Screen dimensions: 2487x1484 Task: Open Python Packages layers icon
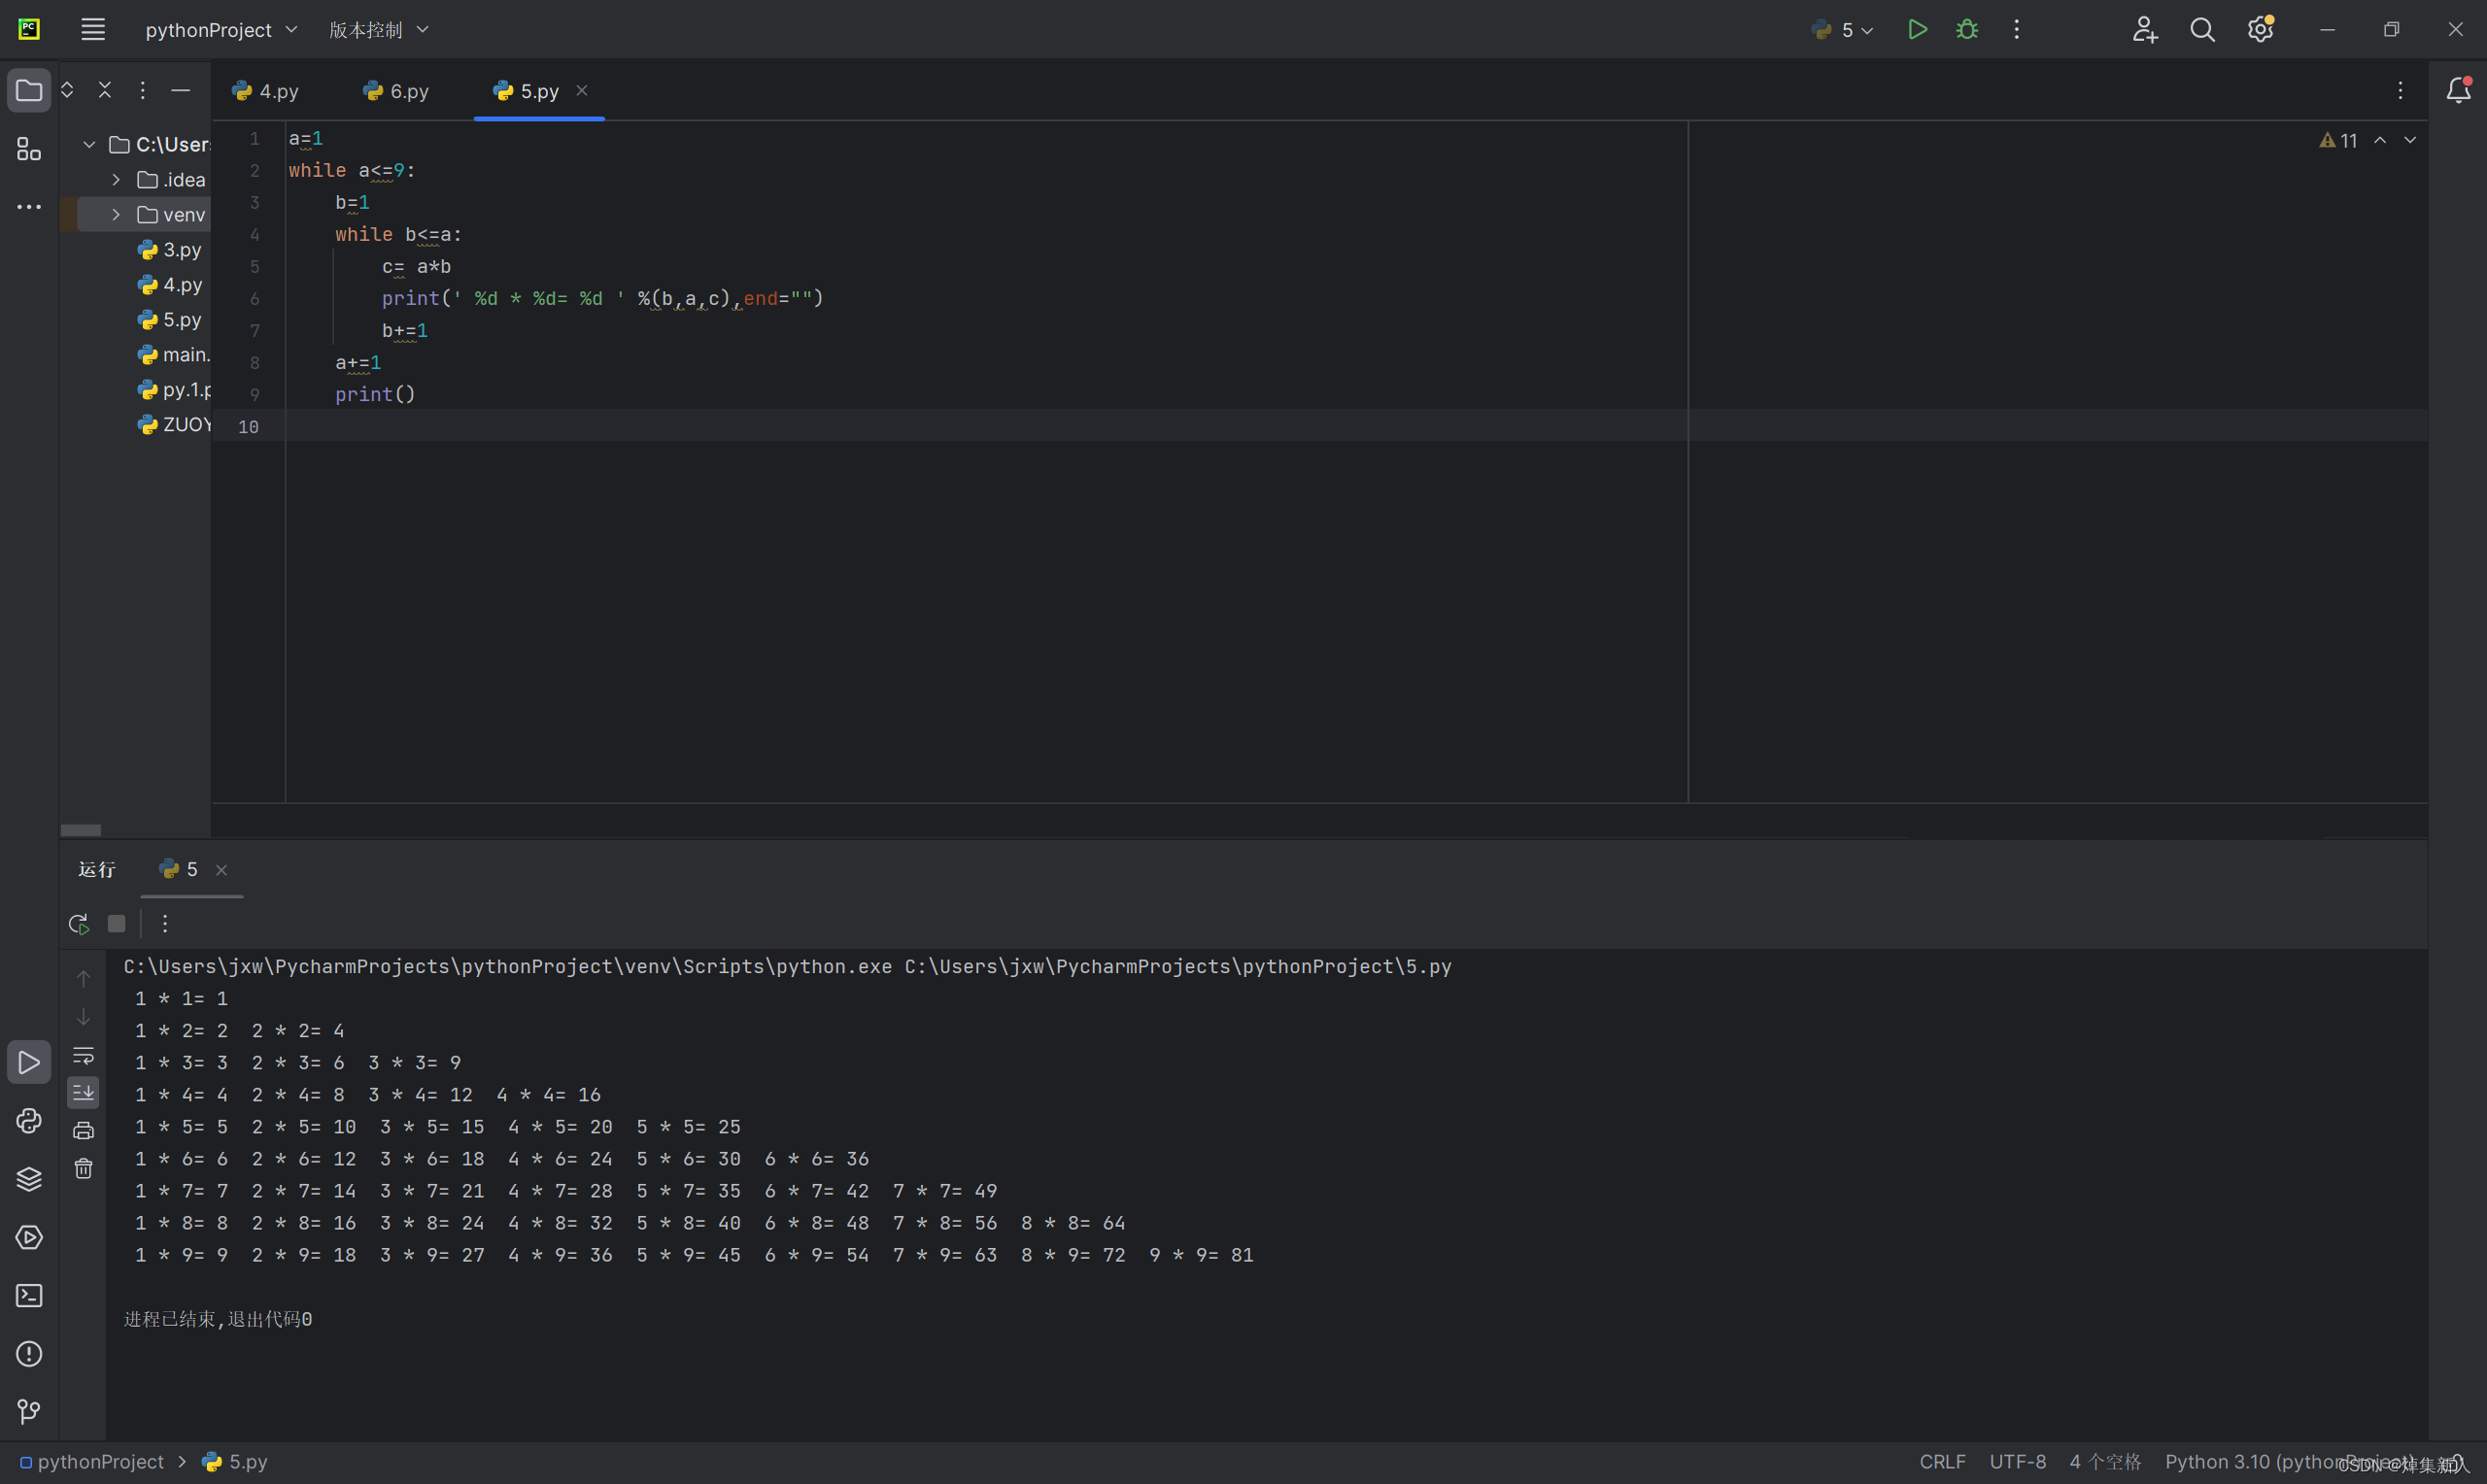(29, 1179)
